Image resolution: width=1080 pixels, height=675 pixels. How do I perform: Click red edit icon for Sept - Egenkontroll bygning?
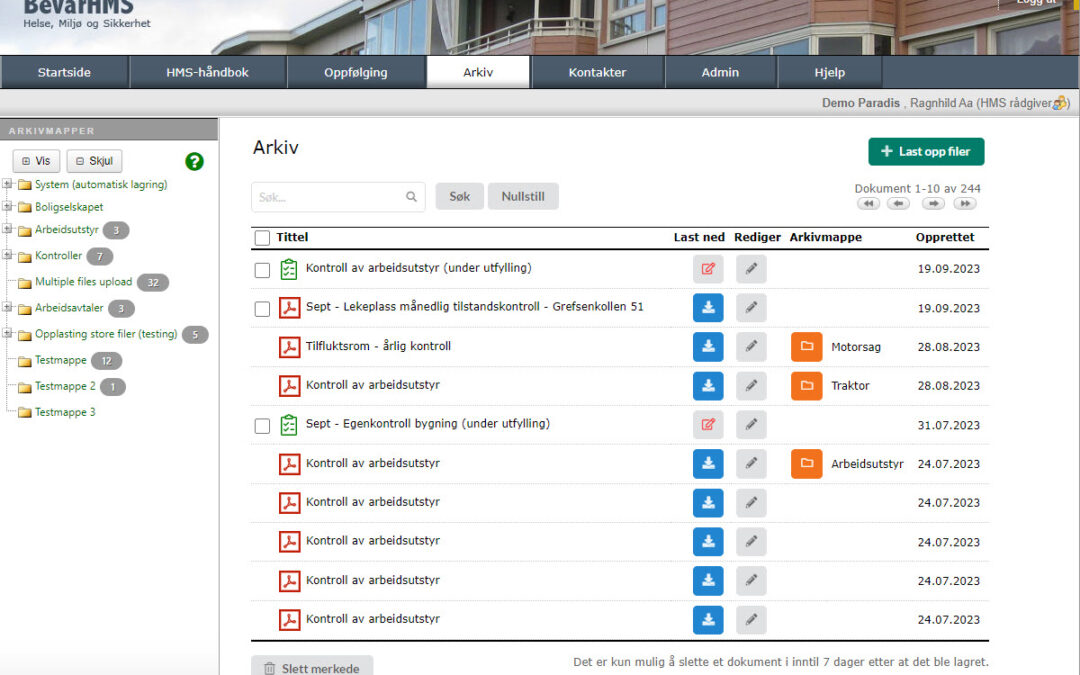click(708, 425)
